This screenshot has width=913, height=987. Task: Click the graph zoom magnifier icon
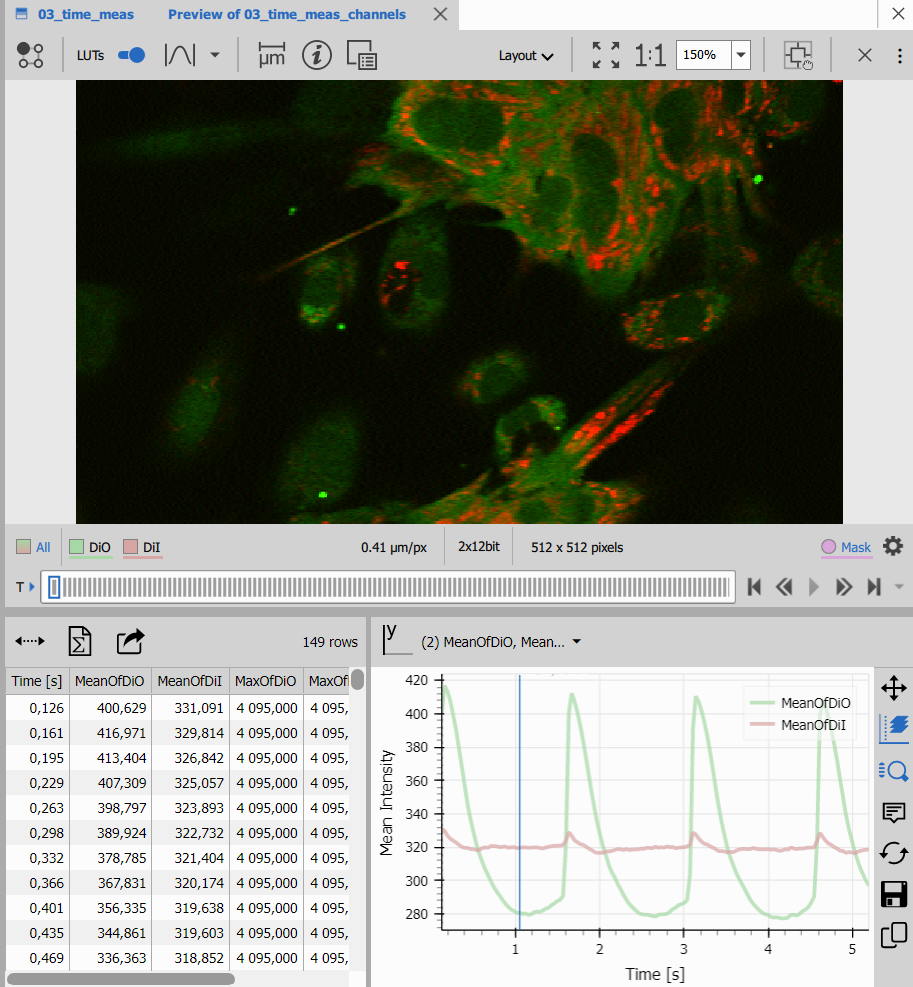(x=894, y=770)
